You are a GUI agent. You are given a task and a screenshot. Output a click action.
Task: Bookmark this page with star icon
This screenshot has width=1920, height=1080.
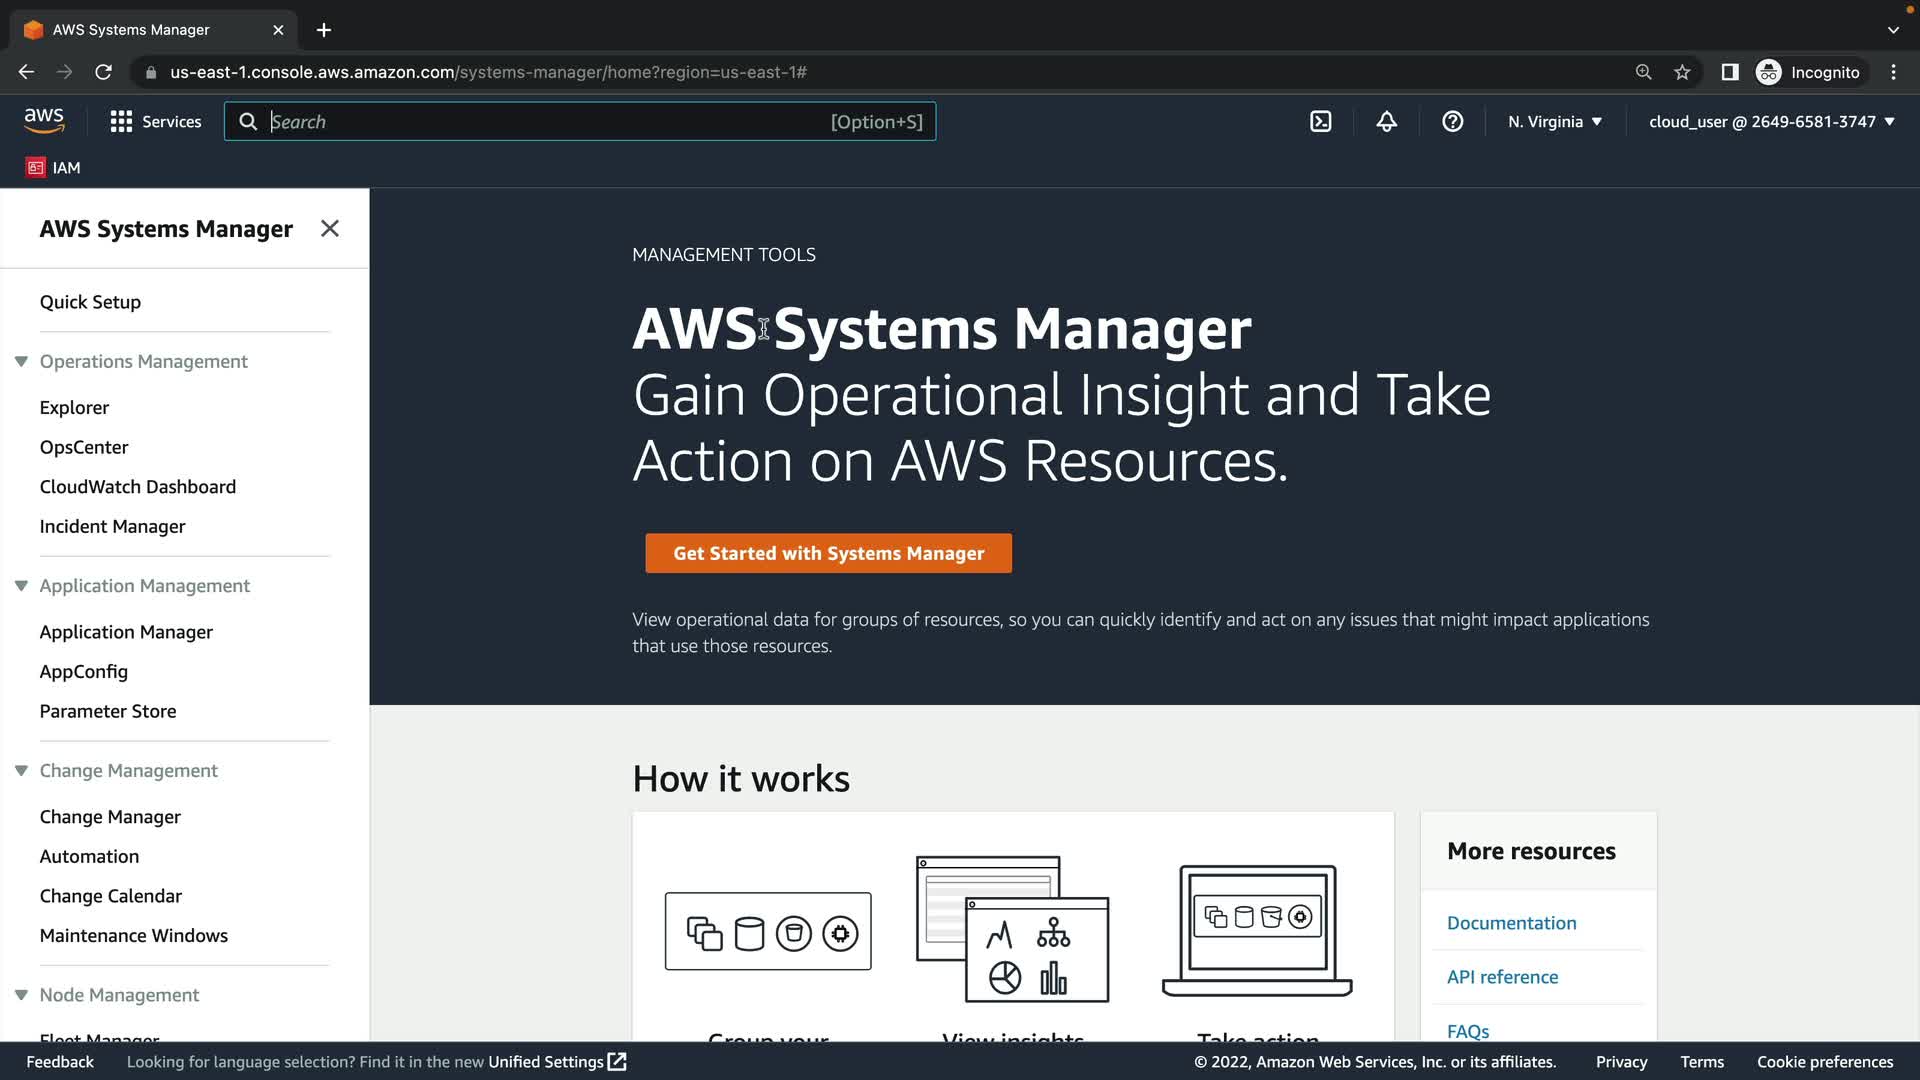(x=1682, y=72)
